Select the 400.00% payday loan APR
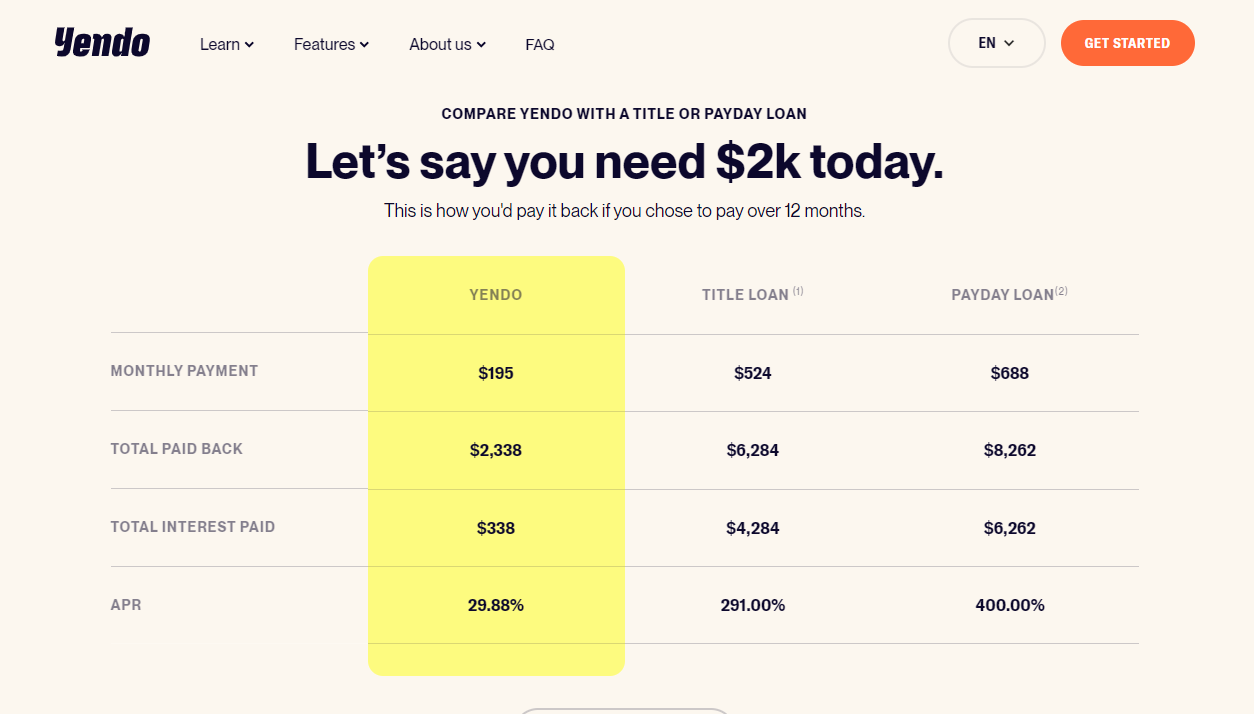Screen dimensions: 1254x714 [x=1010, y=605]
